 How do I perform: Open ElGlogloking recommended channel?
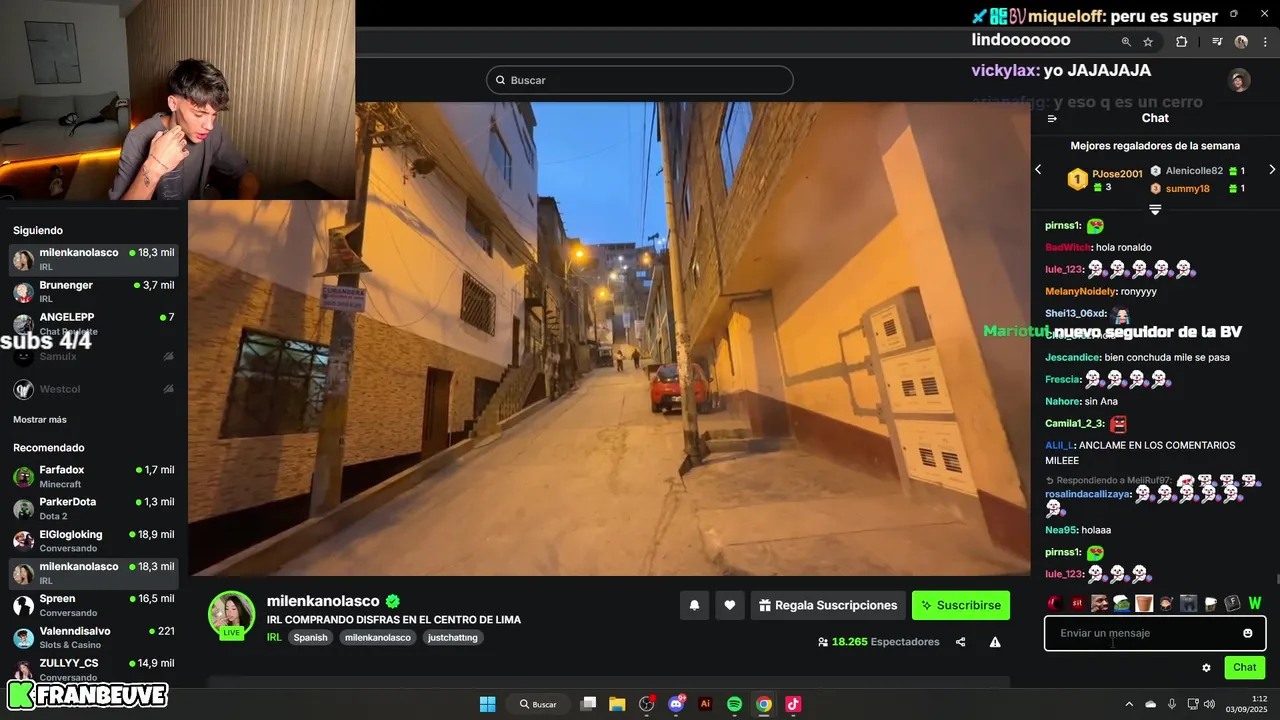94,541
